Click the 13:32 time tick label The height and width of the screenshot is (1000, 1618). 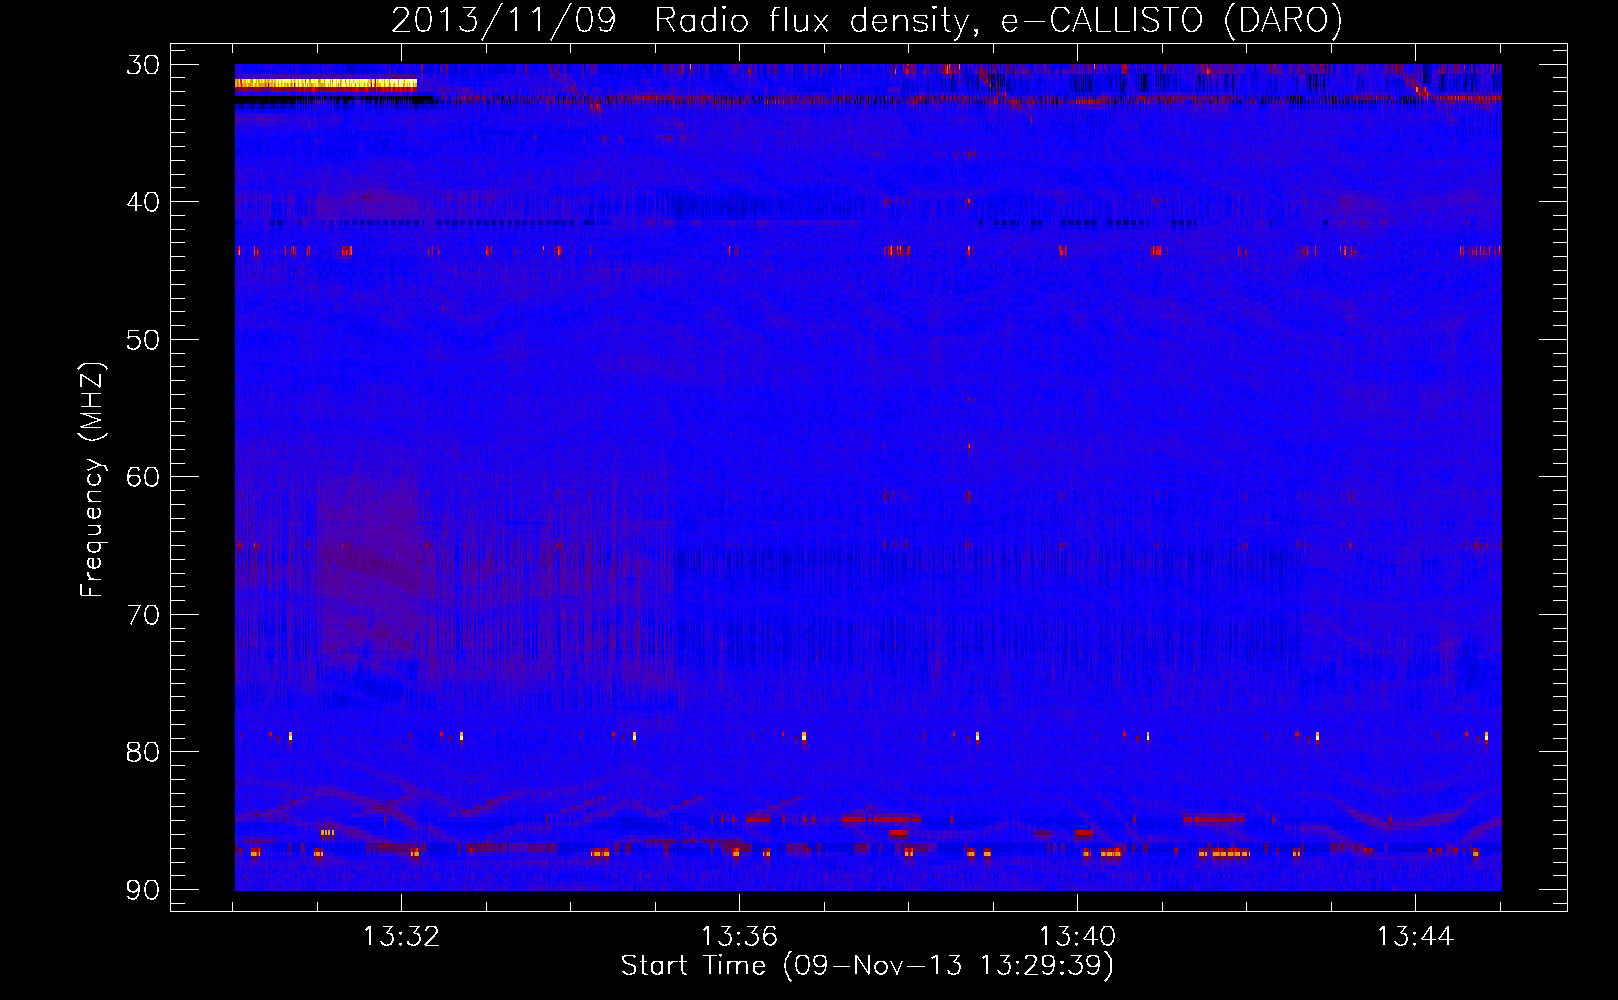pyautogui.click(x=401, y=937)
